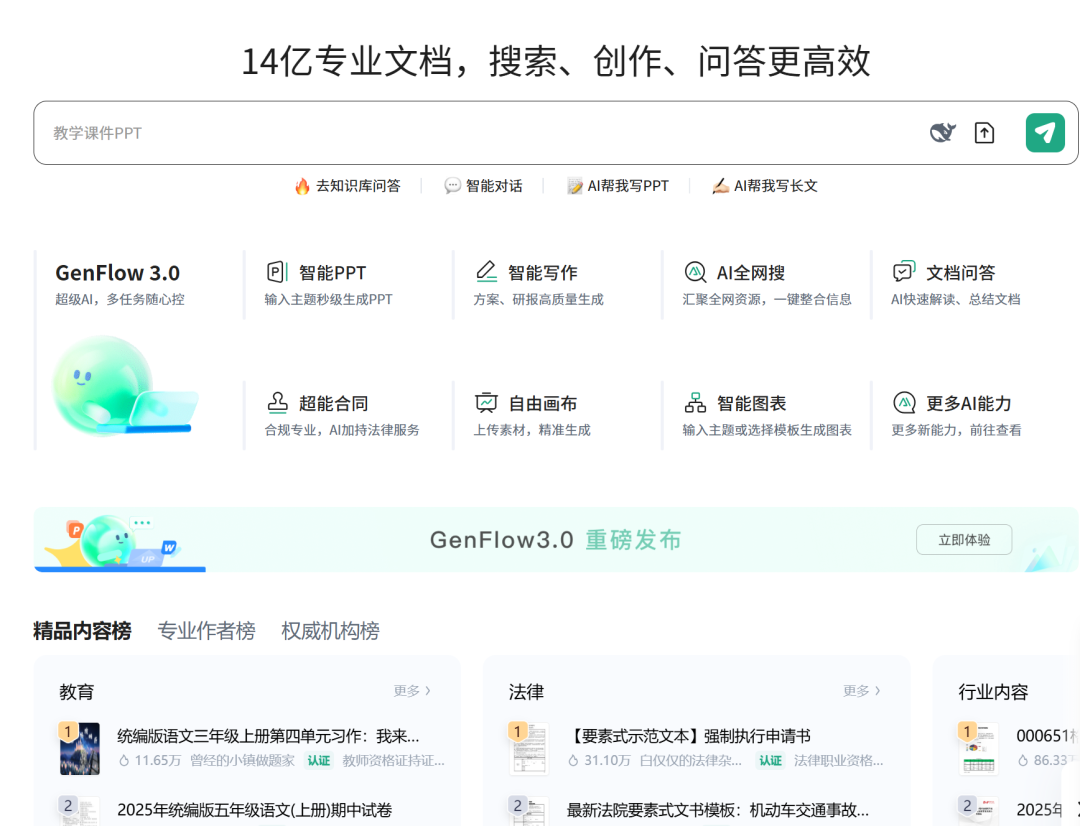Click the 认证 badge under 强制执行申请书

click(x=770, y=761)
